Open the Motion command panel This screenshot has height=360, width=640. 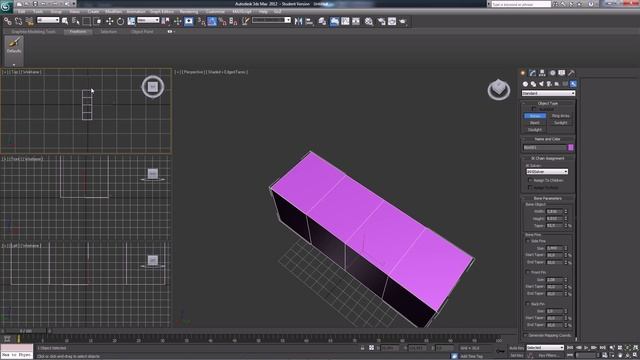(x=552, y=73)
